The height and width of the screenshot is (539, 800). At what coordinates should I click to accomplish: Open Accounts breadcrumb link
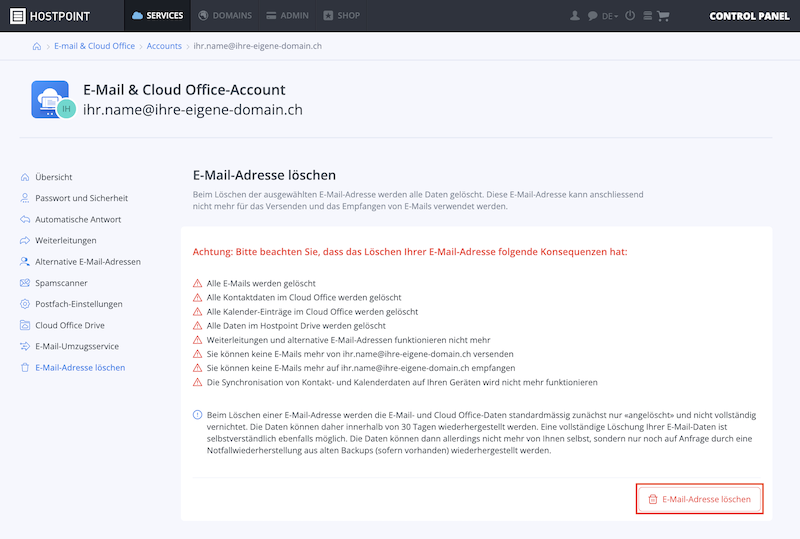pos(164,46)
